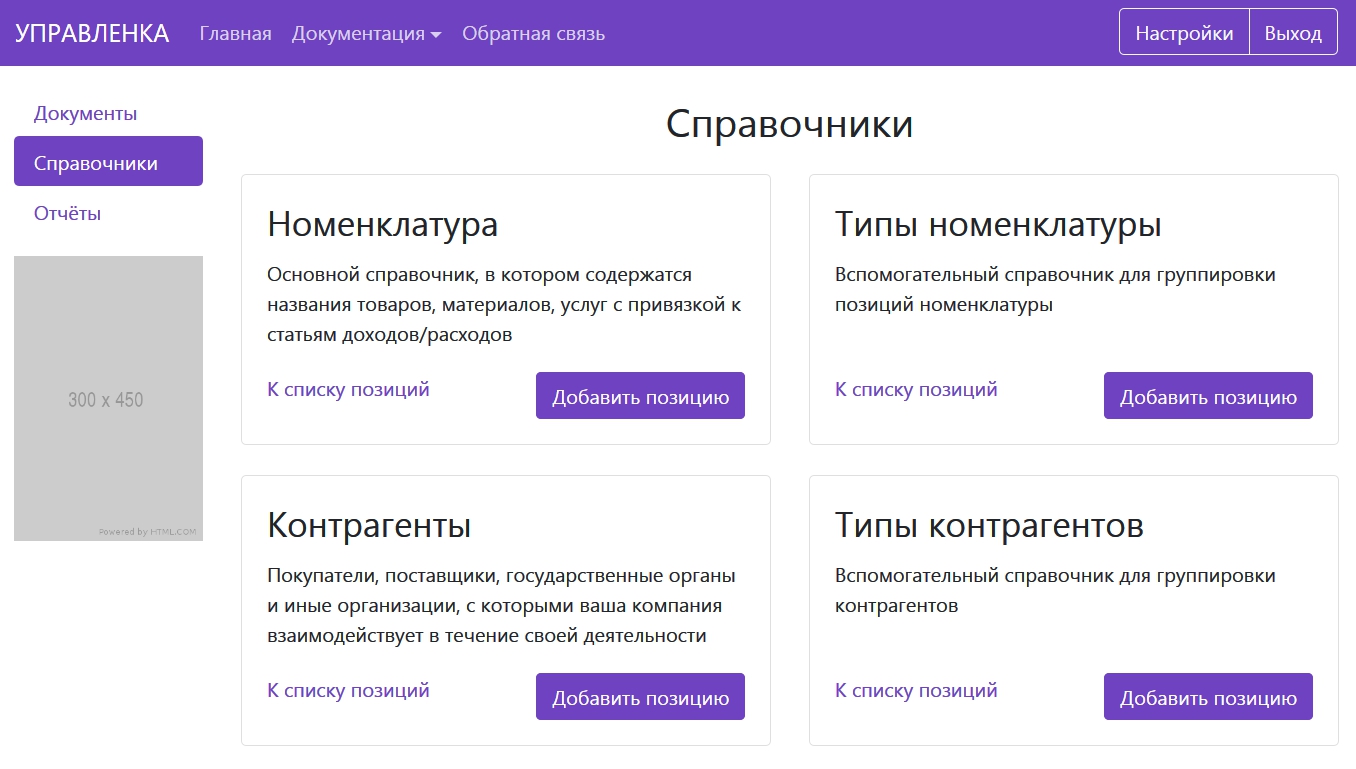Click the УПРАВЛЕНКА brand logo
The image size is (1356, 769).
click(92, 33)
